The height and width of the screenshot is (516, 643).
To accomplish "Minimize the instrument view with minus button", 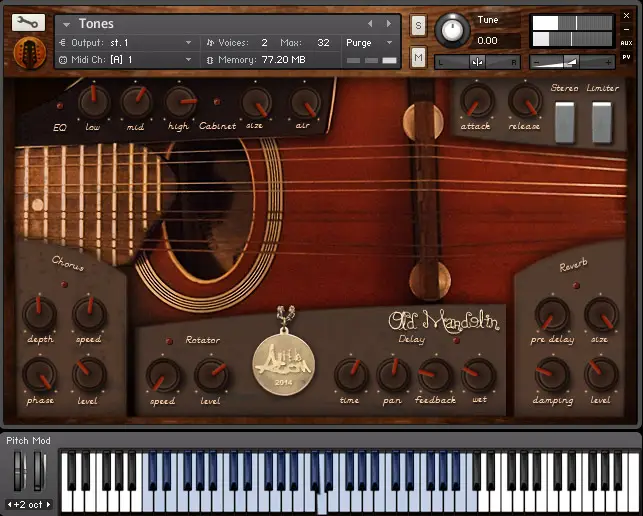I will pos(626,29).
